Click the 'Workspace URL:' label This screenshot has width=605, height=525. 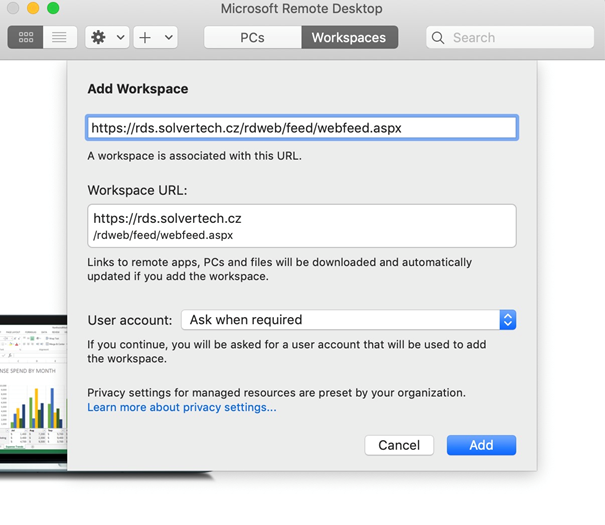point(137,190)
